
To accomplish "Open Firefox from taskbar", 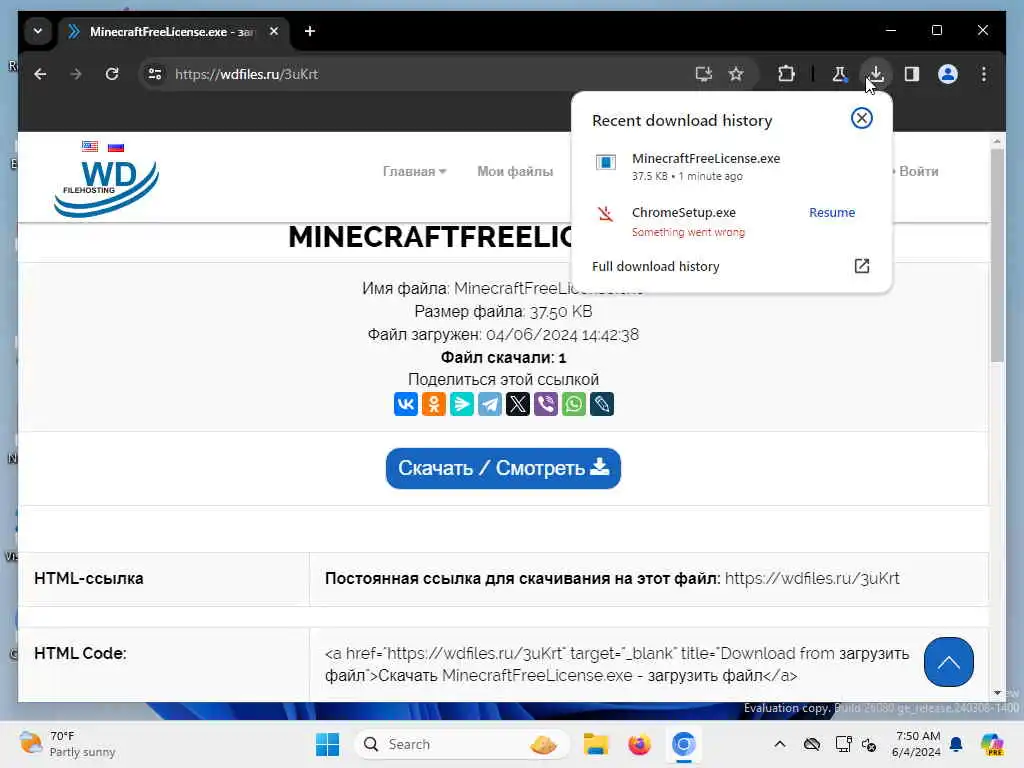I will click(639, 744).
